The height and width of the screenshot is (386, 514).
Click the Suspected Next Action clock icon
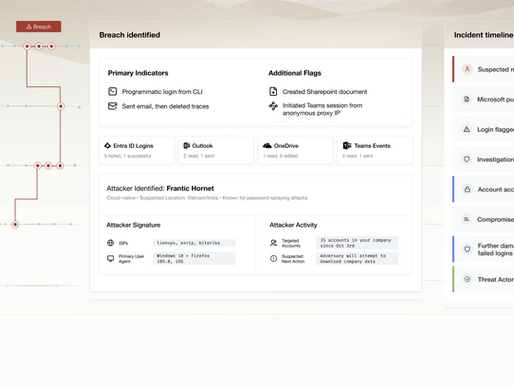point(273,258)
